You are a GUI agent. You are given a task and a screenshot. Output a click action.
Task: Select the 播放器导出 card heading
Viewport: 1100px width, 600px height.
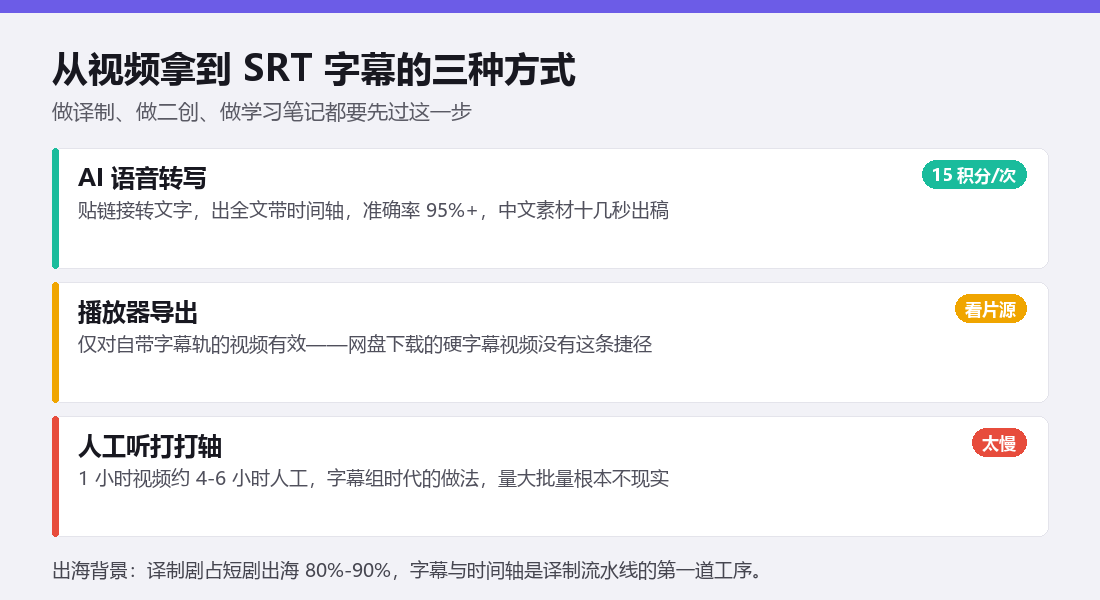(x=138, y=312)
